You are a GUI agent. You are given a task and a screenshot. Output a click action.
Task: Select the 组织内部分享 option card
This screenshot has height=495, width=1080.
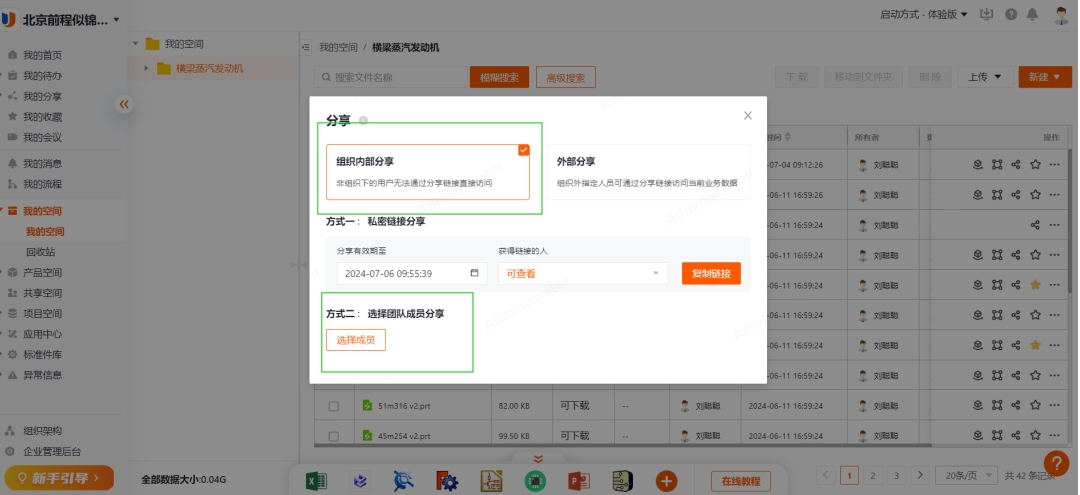pyautogui.click(x=427, y=172)
